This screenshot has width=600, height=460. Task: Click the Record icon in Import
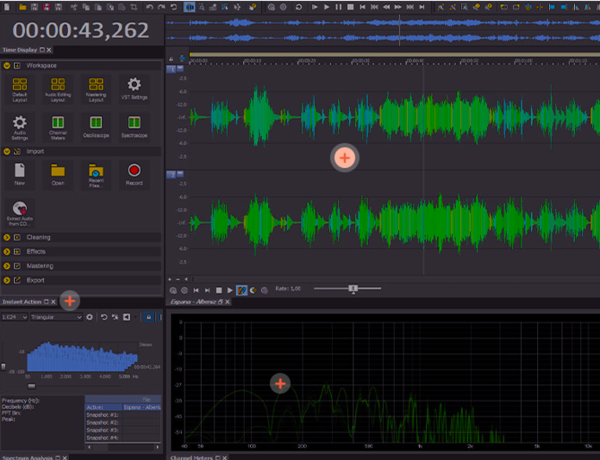(x=134, y=172)
